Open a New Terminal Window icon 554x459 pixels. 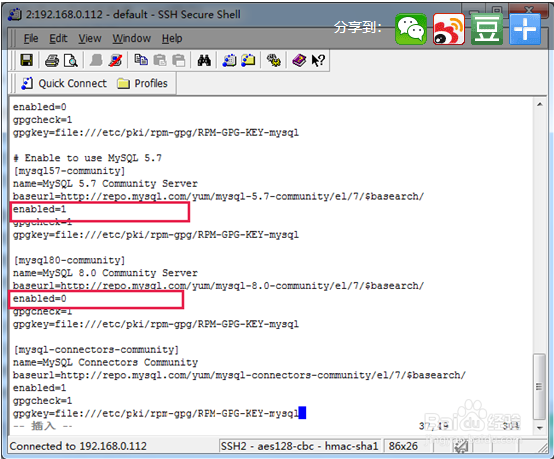point(229,60)
